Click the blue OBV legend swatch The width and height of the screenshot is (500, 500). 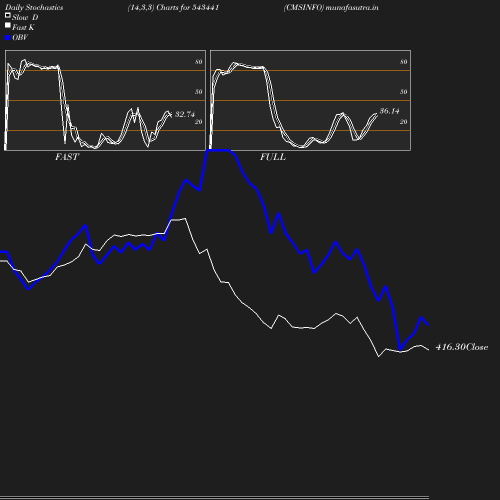8,38
